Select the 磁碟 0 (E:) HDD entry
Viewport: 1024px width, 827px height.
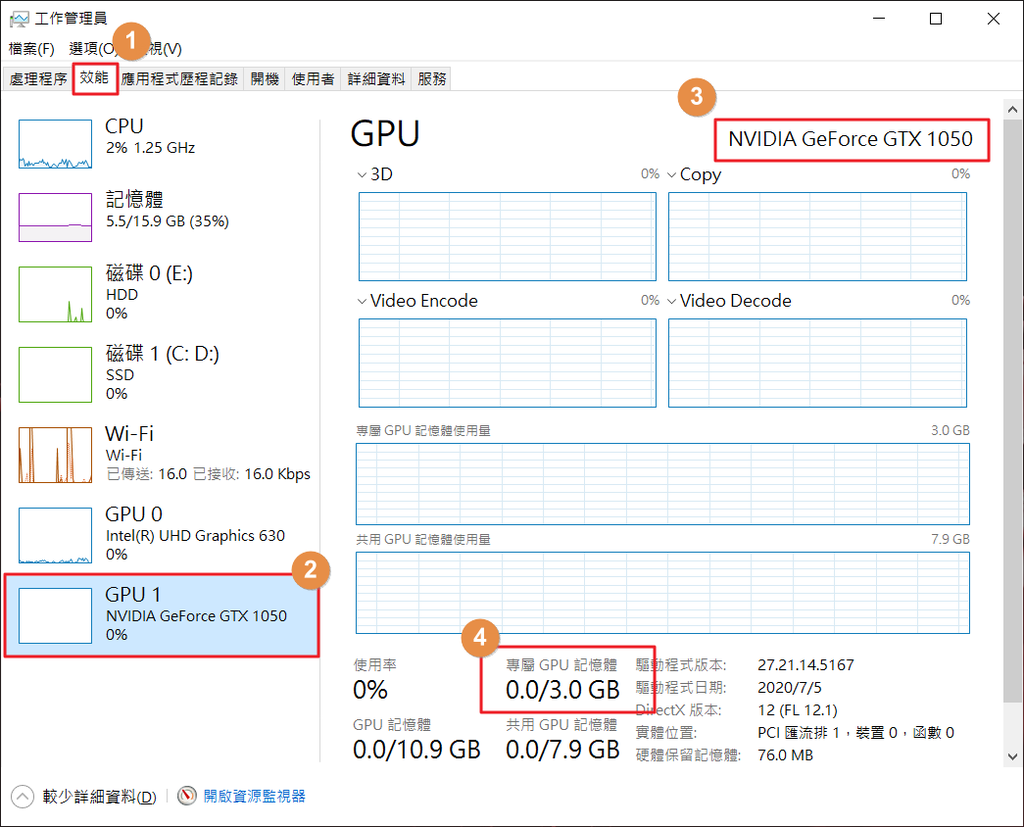(x=162, y=294)
